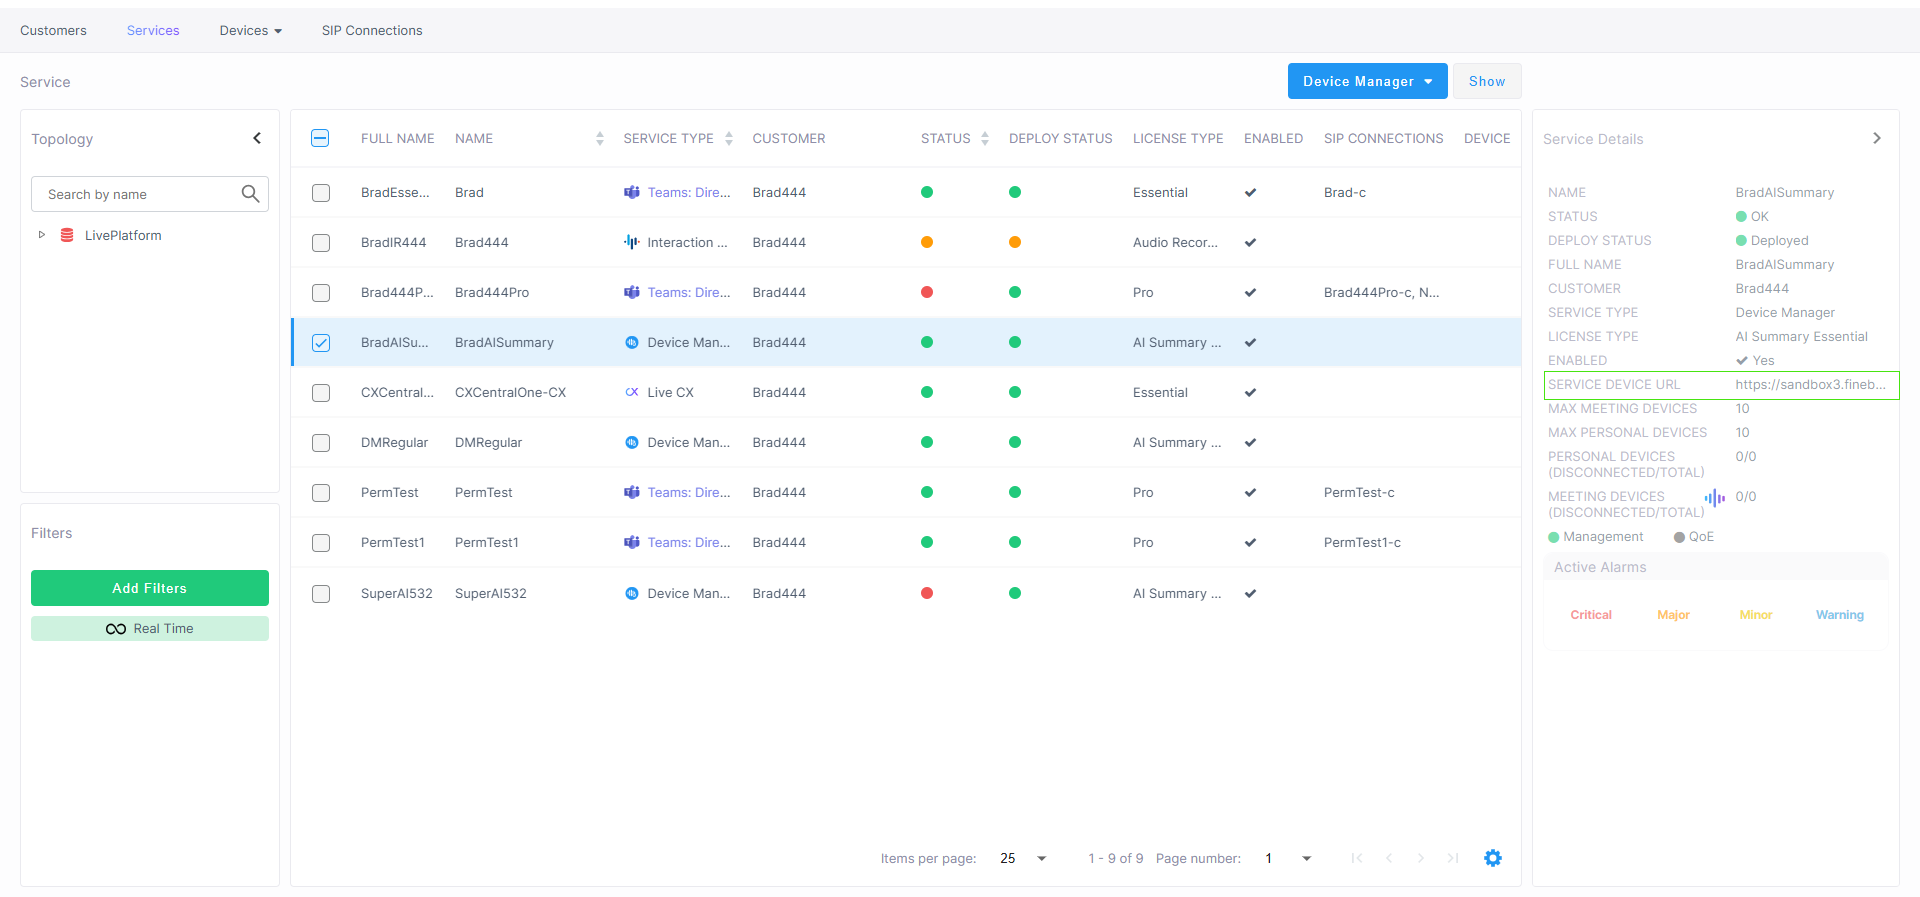Image resolution: width=1920 pixels, height=897 pixels.
Task: Click the Teams icon in the BradEsse row
Action: [x=632, y=192]
